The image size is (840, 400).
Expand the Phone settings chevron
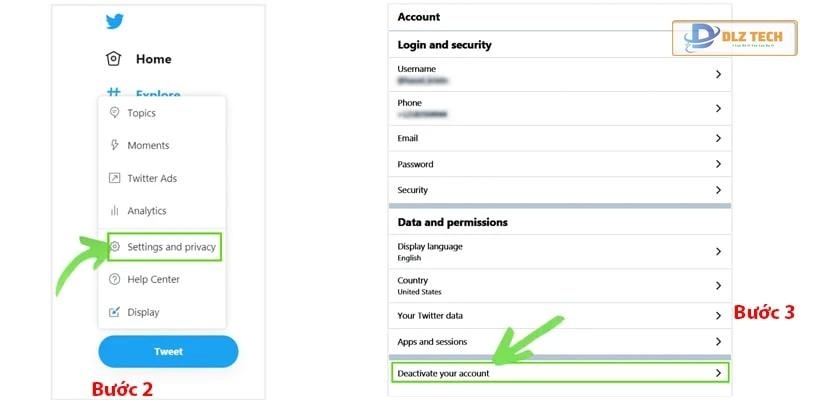pyautogui.click(x=718, y=108)
